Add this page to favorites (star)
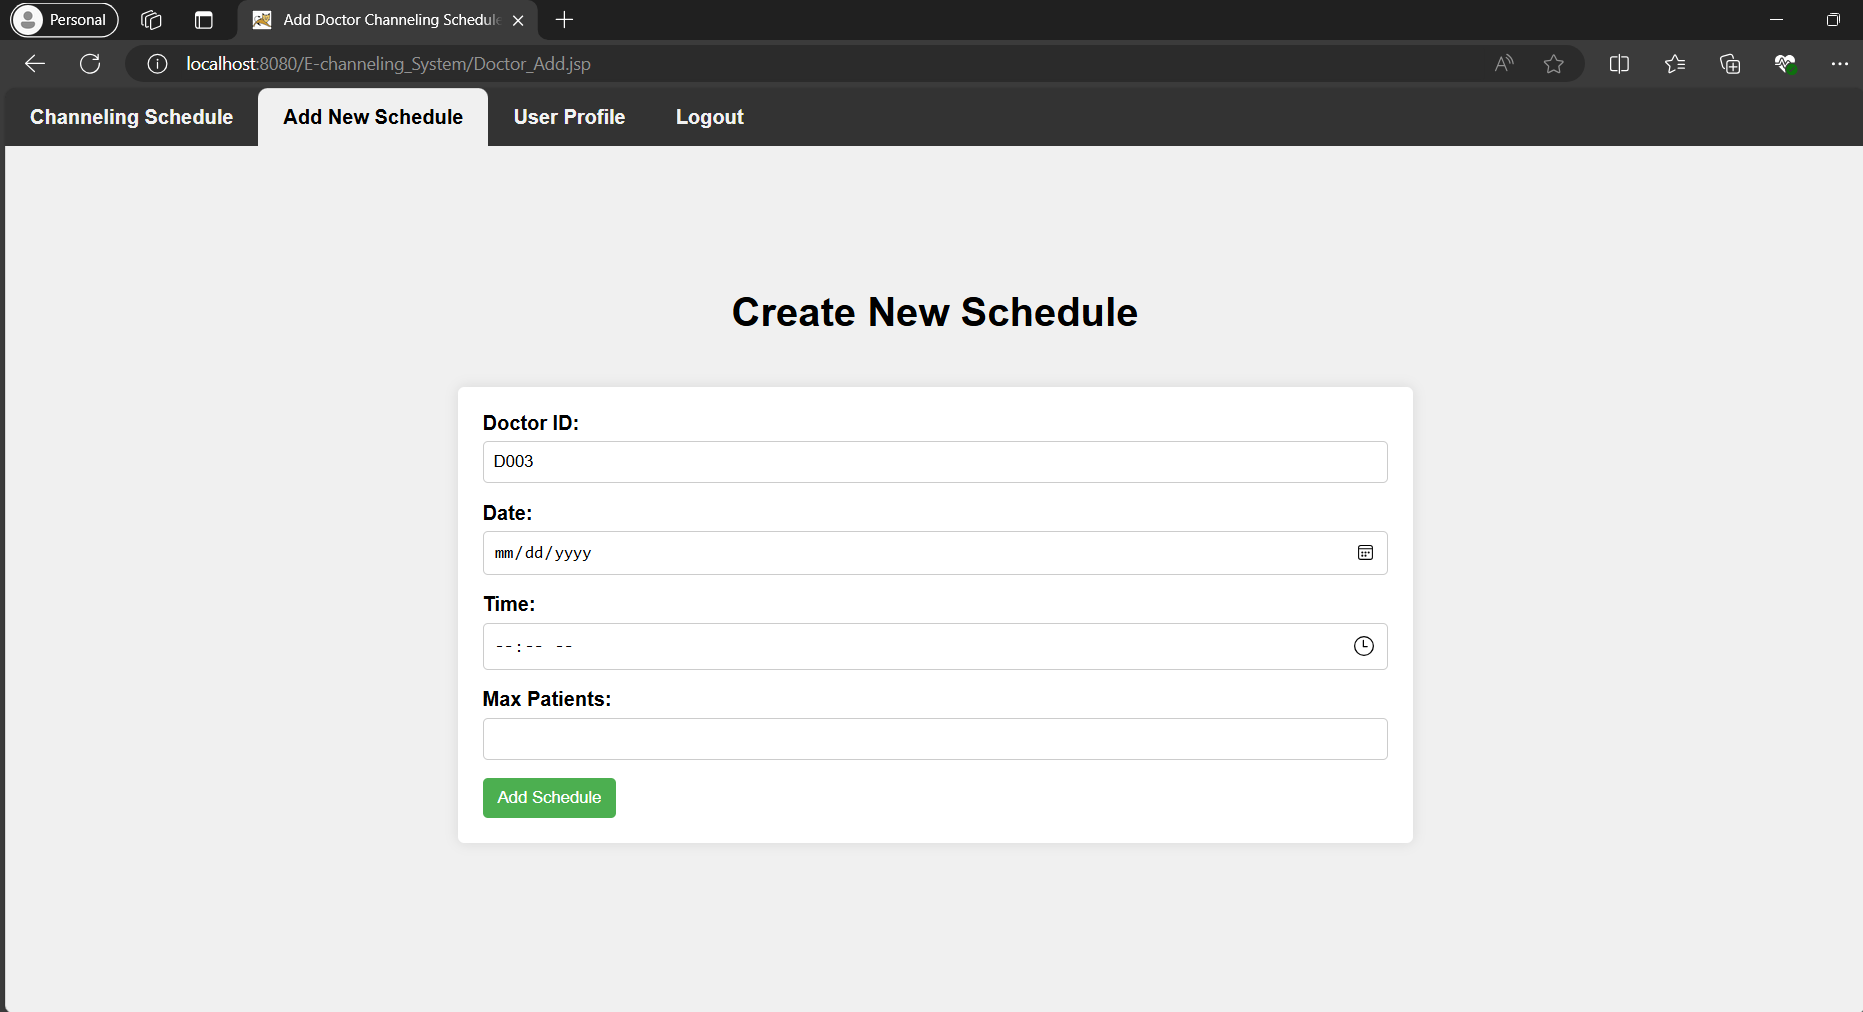The height and width of the screenshot is (1012, 1863). click(x=1553, y=64)
